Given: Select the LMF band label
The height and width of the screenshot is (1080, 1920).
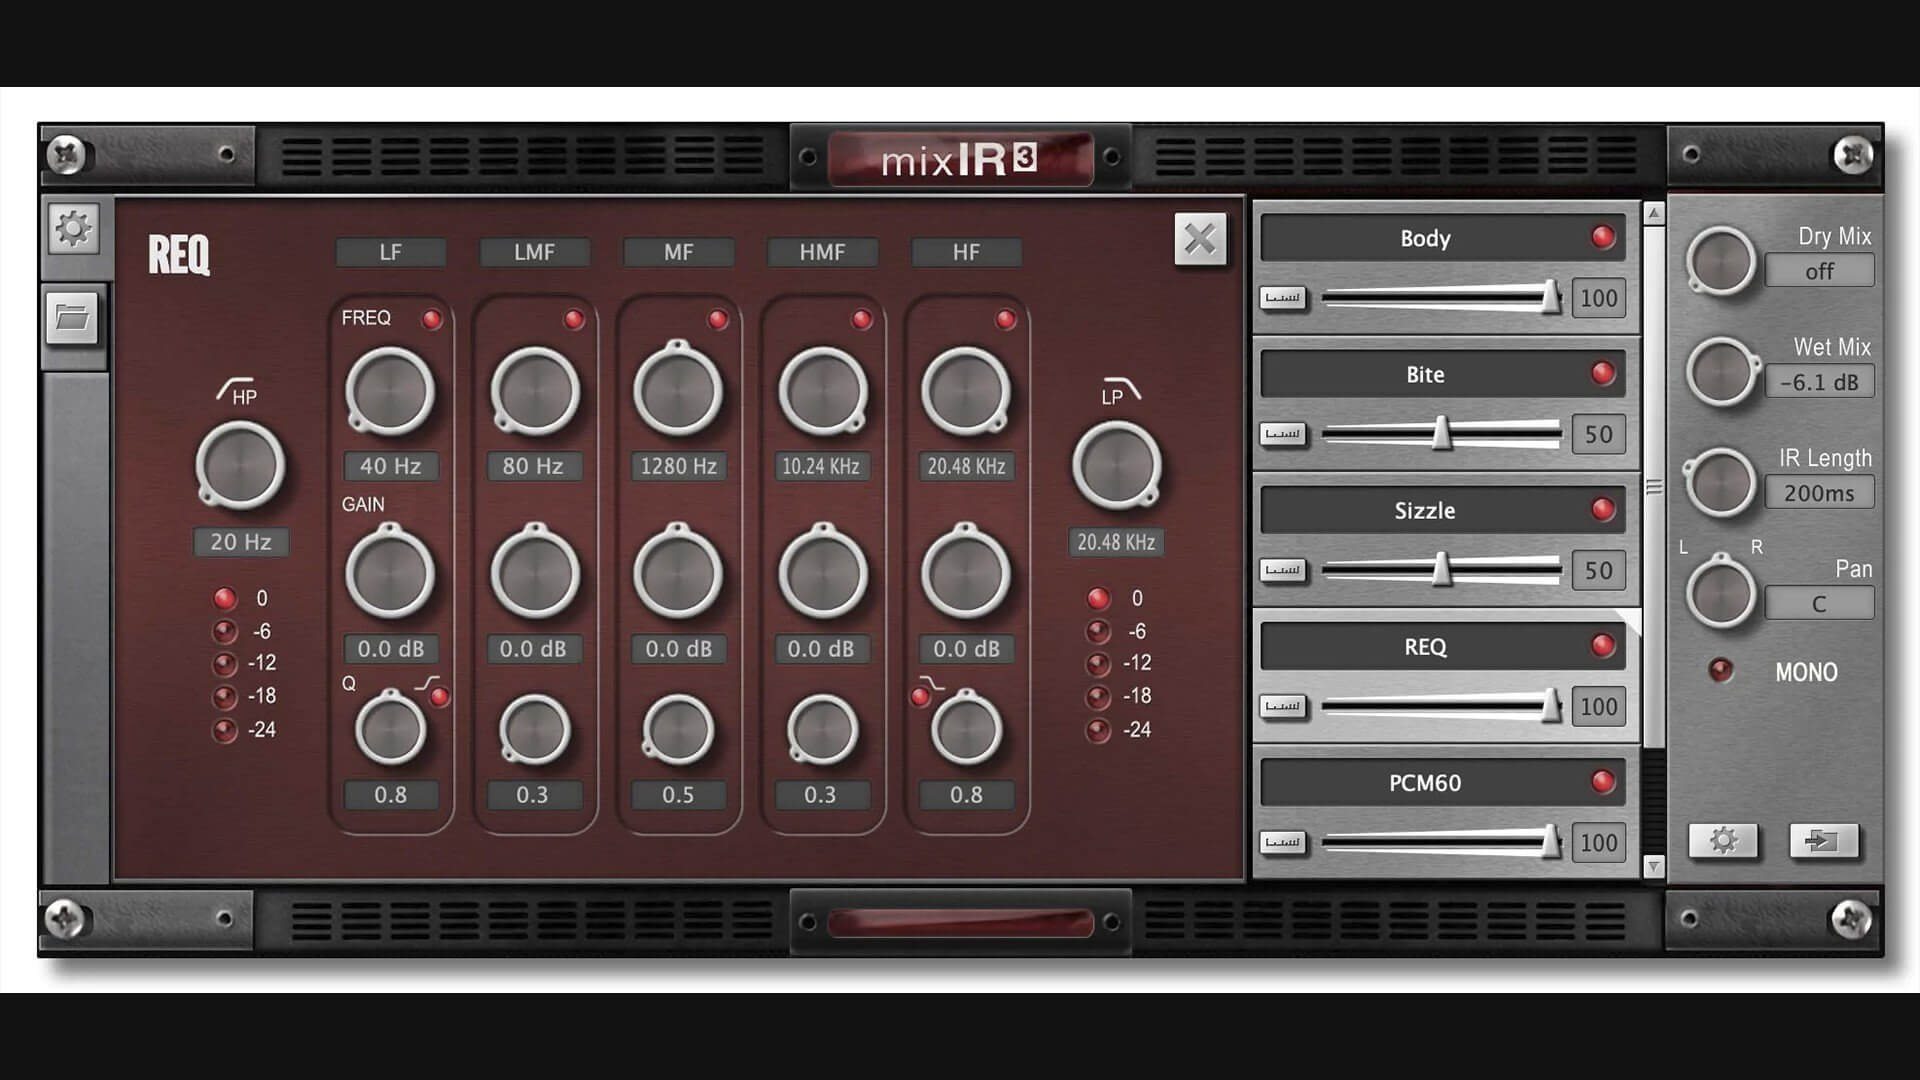Looking at the screenshot, I should (x=535, y=252).
